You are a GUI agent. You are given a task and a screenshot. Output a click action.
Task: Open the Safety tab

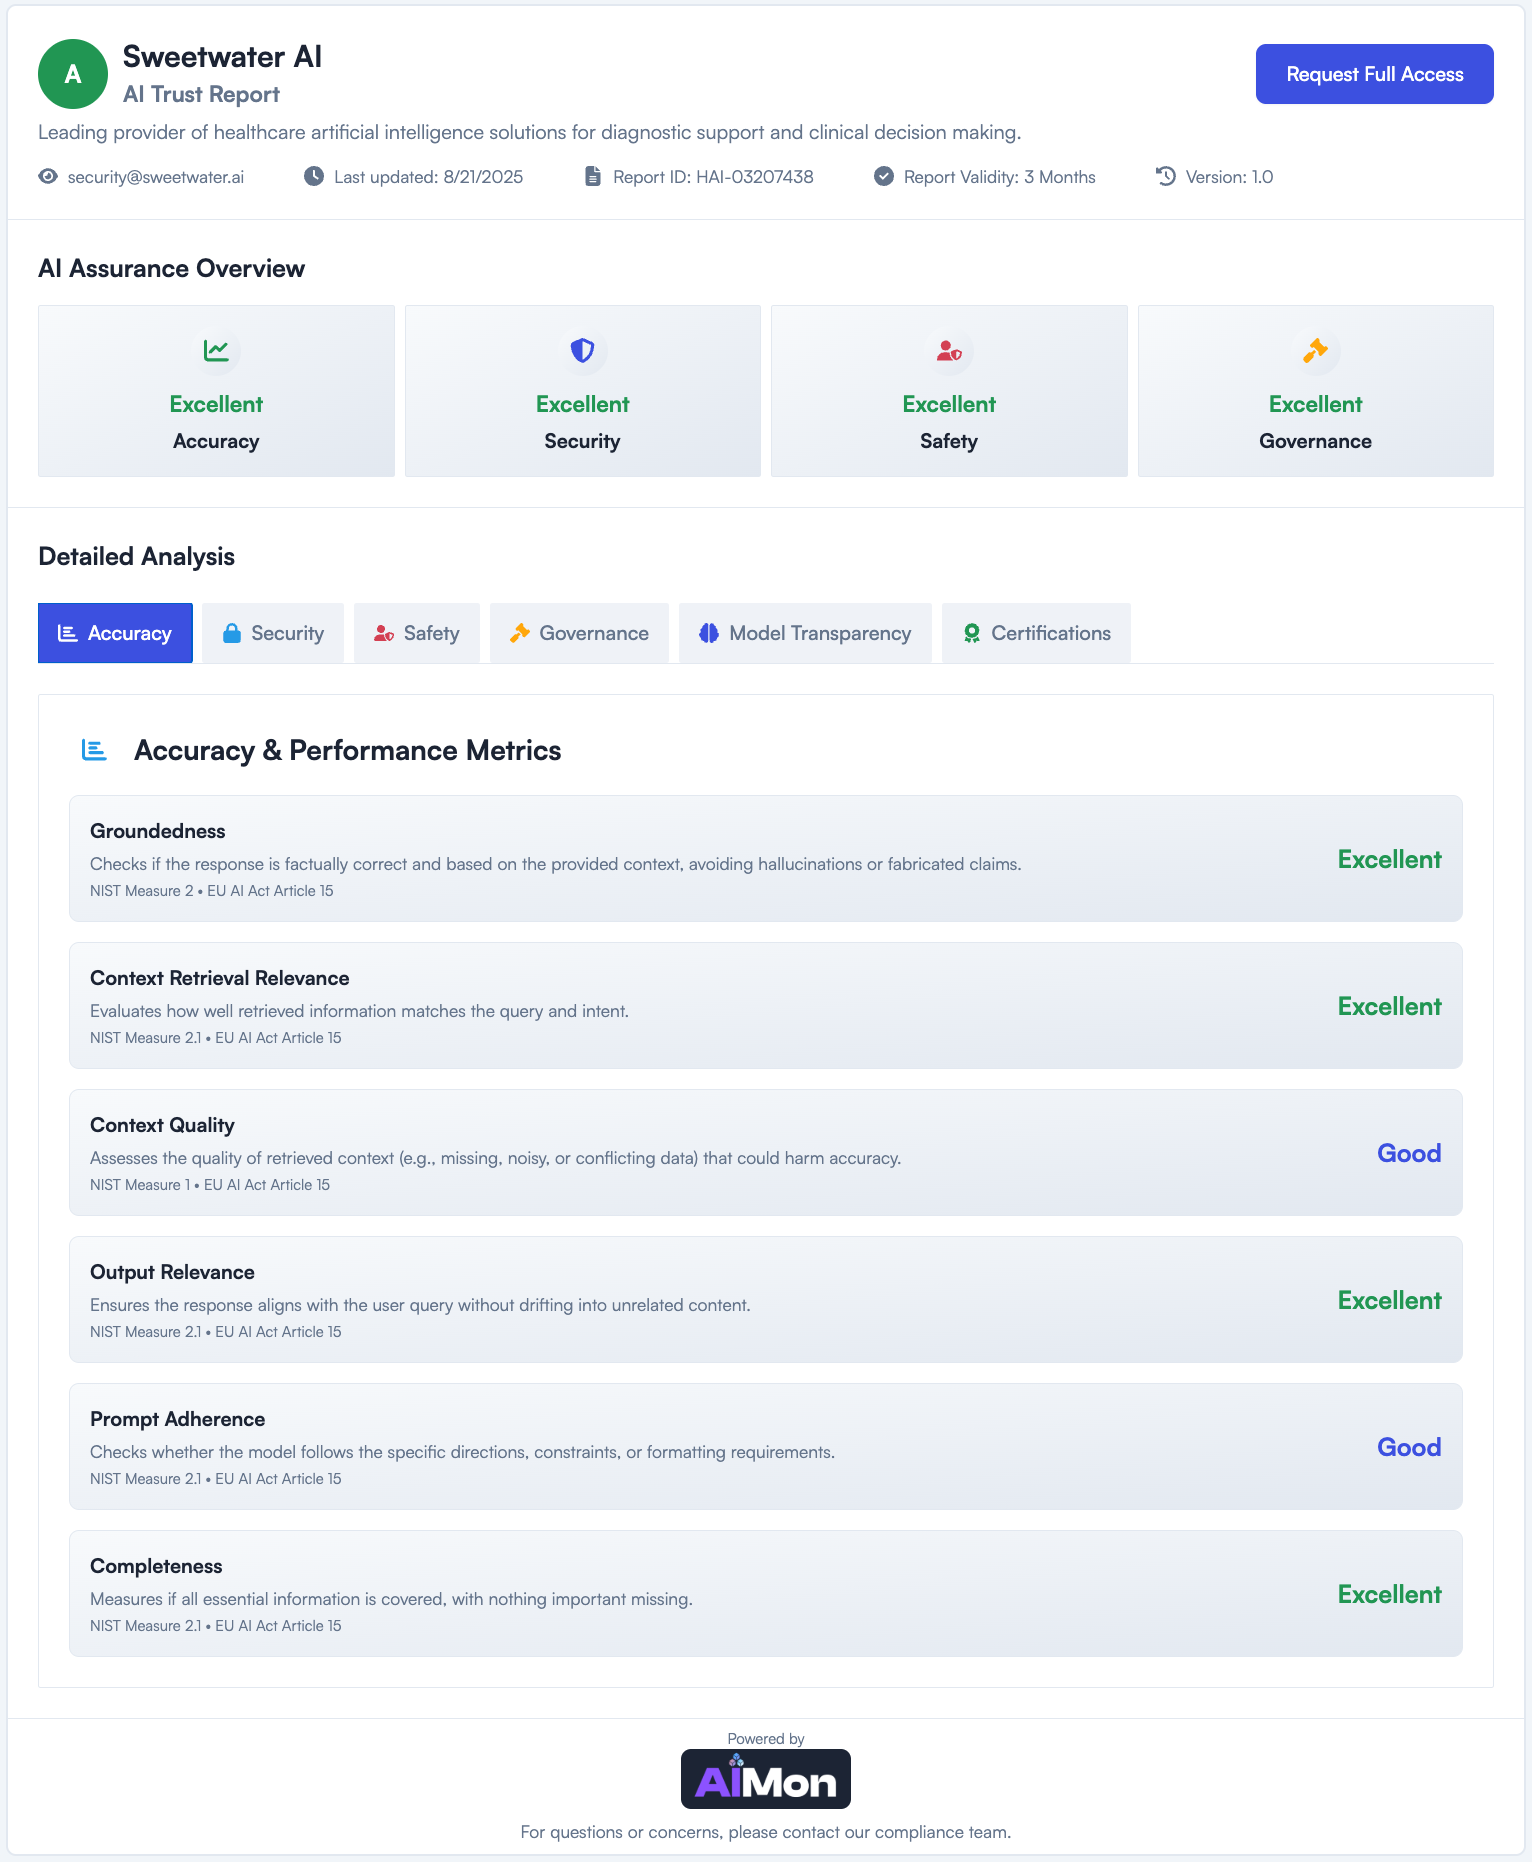click(x=417, y=633)
